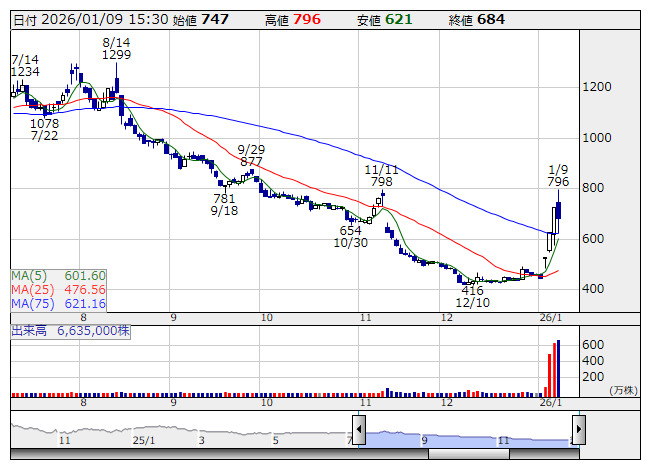Screen dimensions: 653x470
Task: Click the 1/9 high label 796
Action: coord(558,182)
